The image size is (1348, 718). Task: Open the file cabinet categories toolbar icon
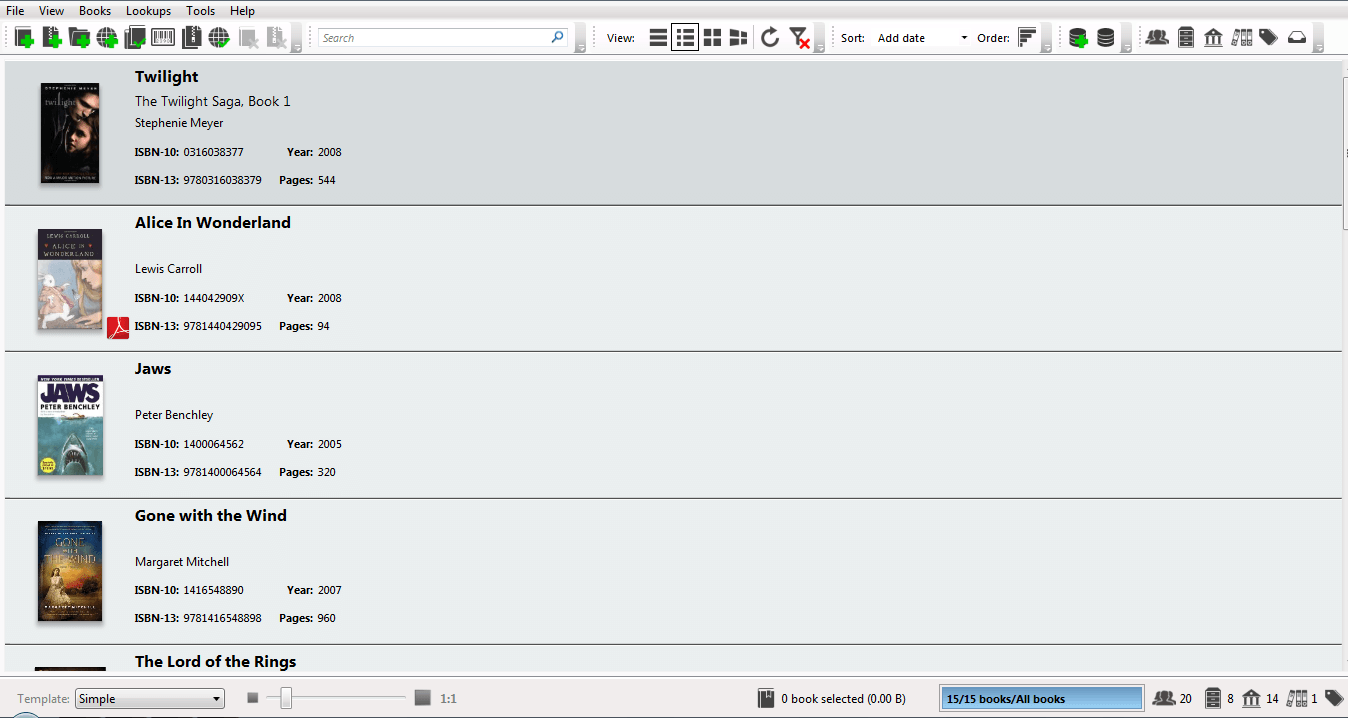pyautogui.click(x=1186, y=38)
